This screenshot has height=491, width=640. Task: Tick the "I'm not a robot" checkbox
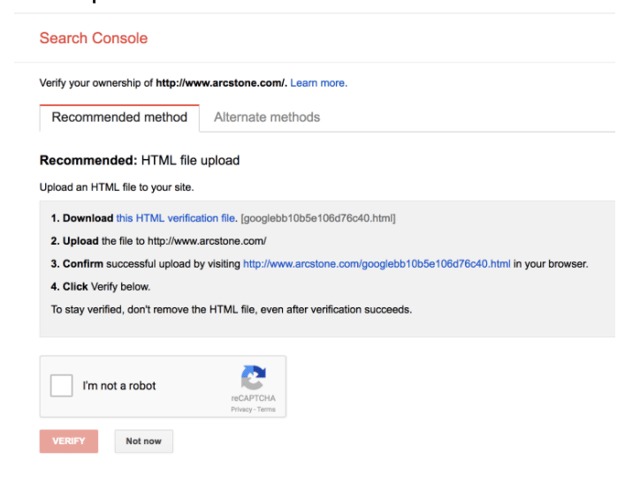pos(62,386)
